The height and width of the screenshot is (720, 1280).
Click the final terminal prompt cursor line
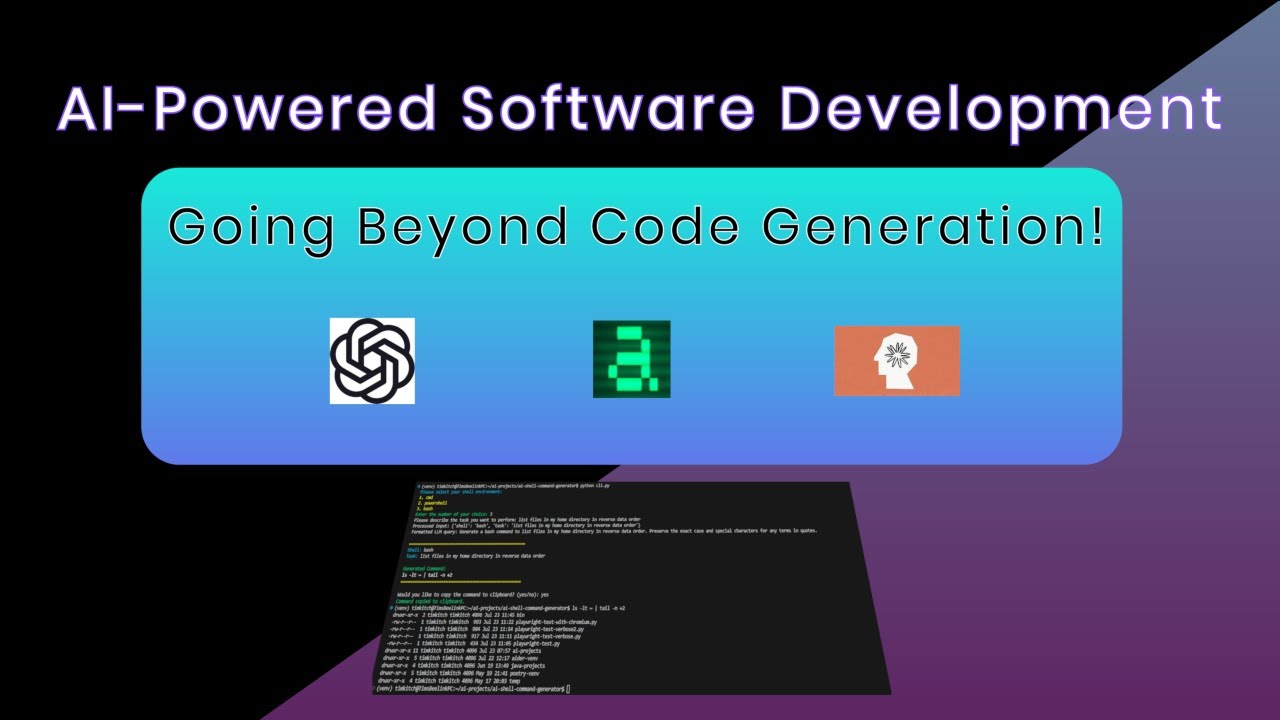pos(472,689)
